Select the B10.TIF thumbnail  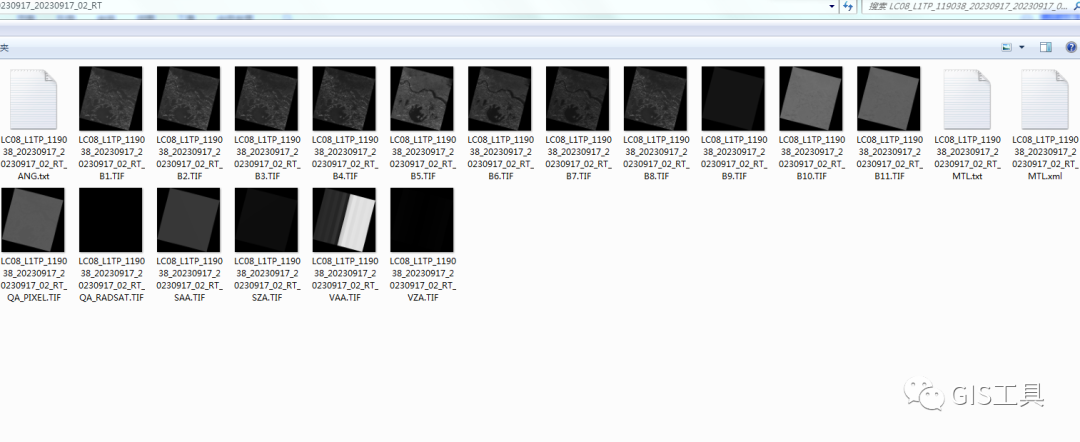coord(811,98)
